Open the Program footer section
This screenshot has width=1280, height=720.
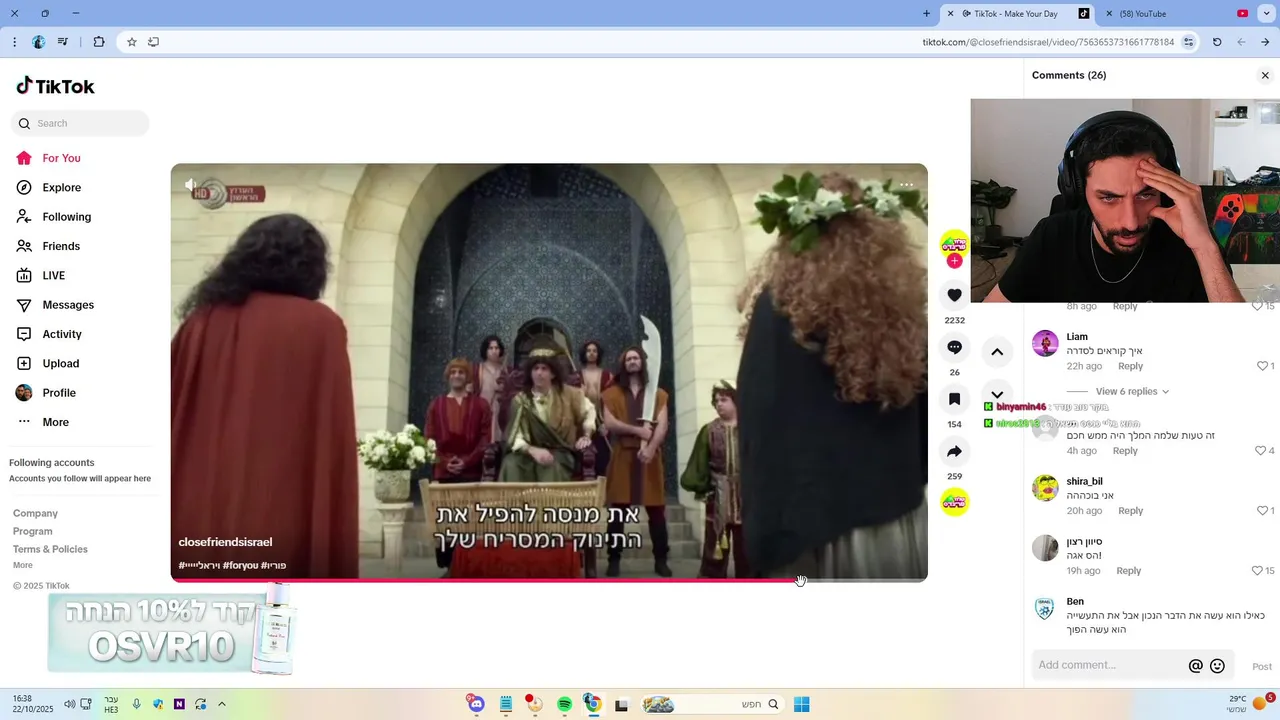(x=32, y=531)
